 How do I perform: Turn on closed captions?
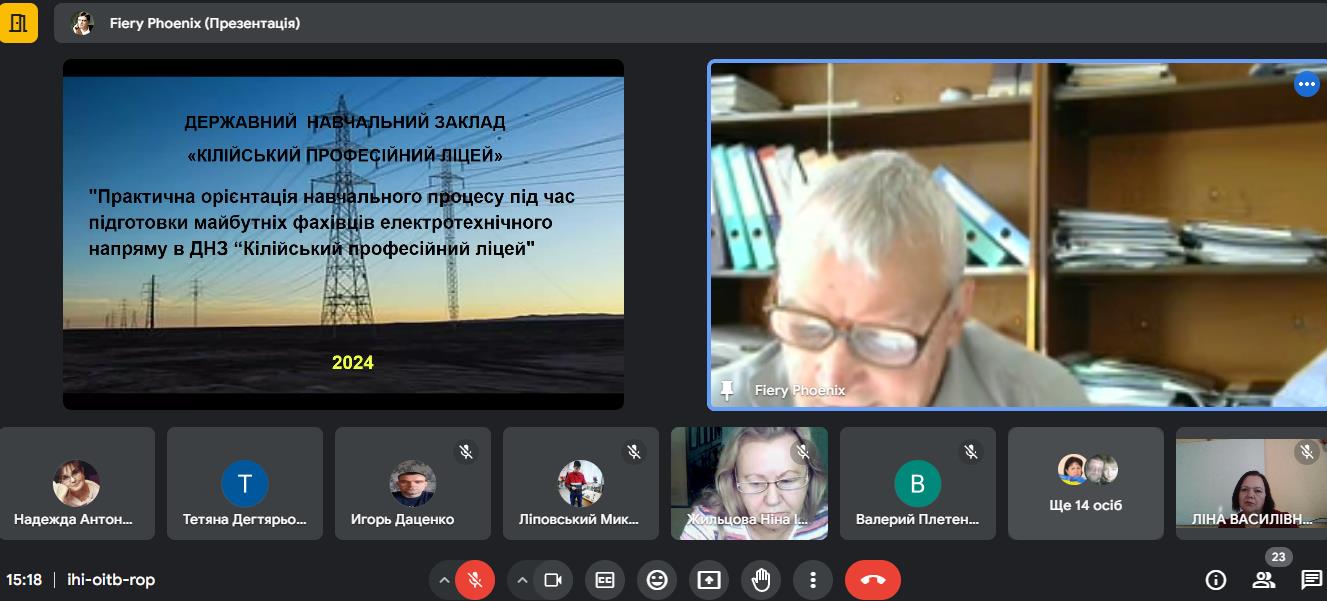605,580
